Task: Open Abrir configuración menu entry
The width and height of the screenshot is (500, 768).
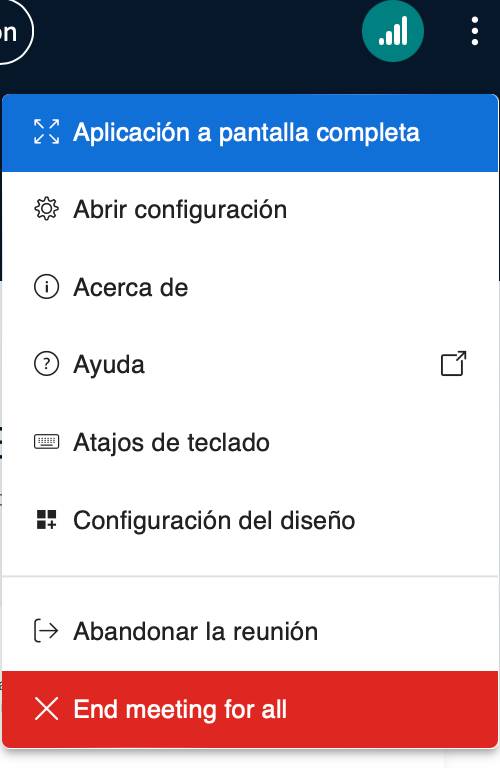Action: coord(250,210)
